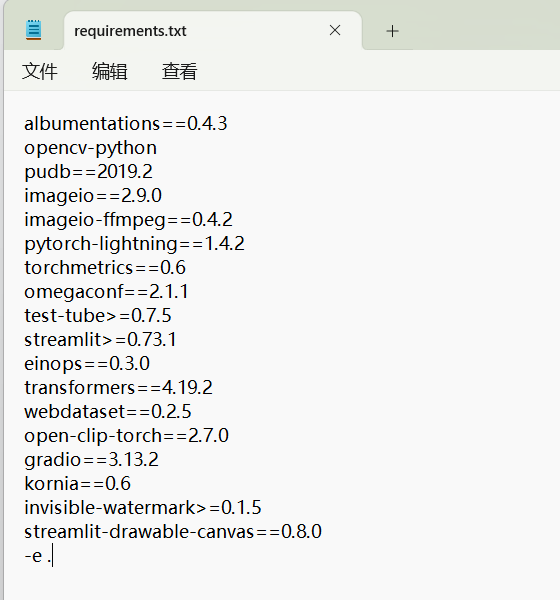Image resolution: width=560 pixels, height=600 pixels.
Task: Click on the opencv-python line
Action: (x=90, y=148)
